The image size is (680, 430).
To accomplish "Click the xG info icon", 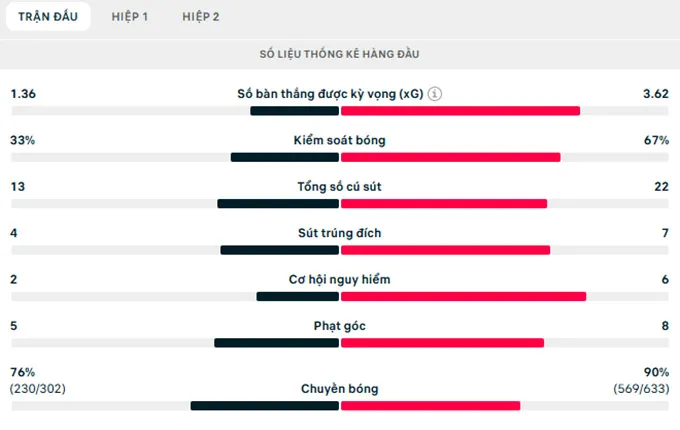I will click(x=435, y=94).
